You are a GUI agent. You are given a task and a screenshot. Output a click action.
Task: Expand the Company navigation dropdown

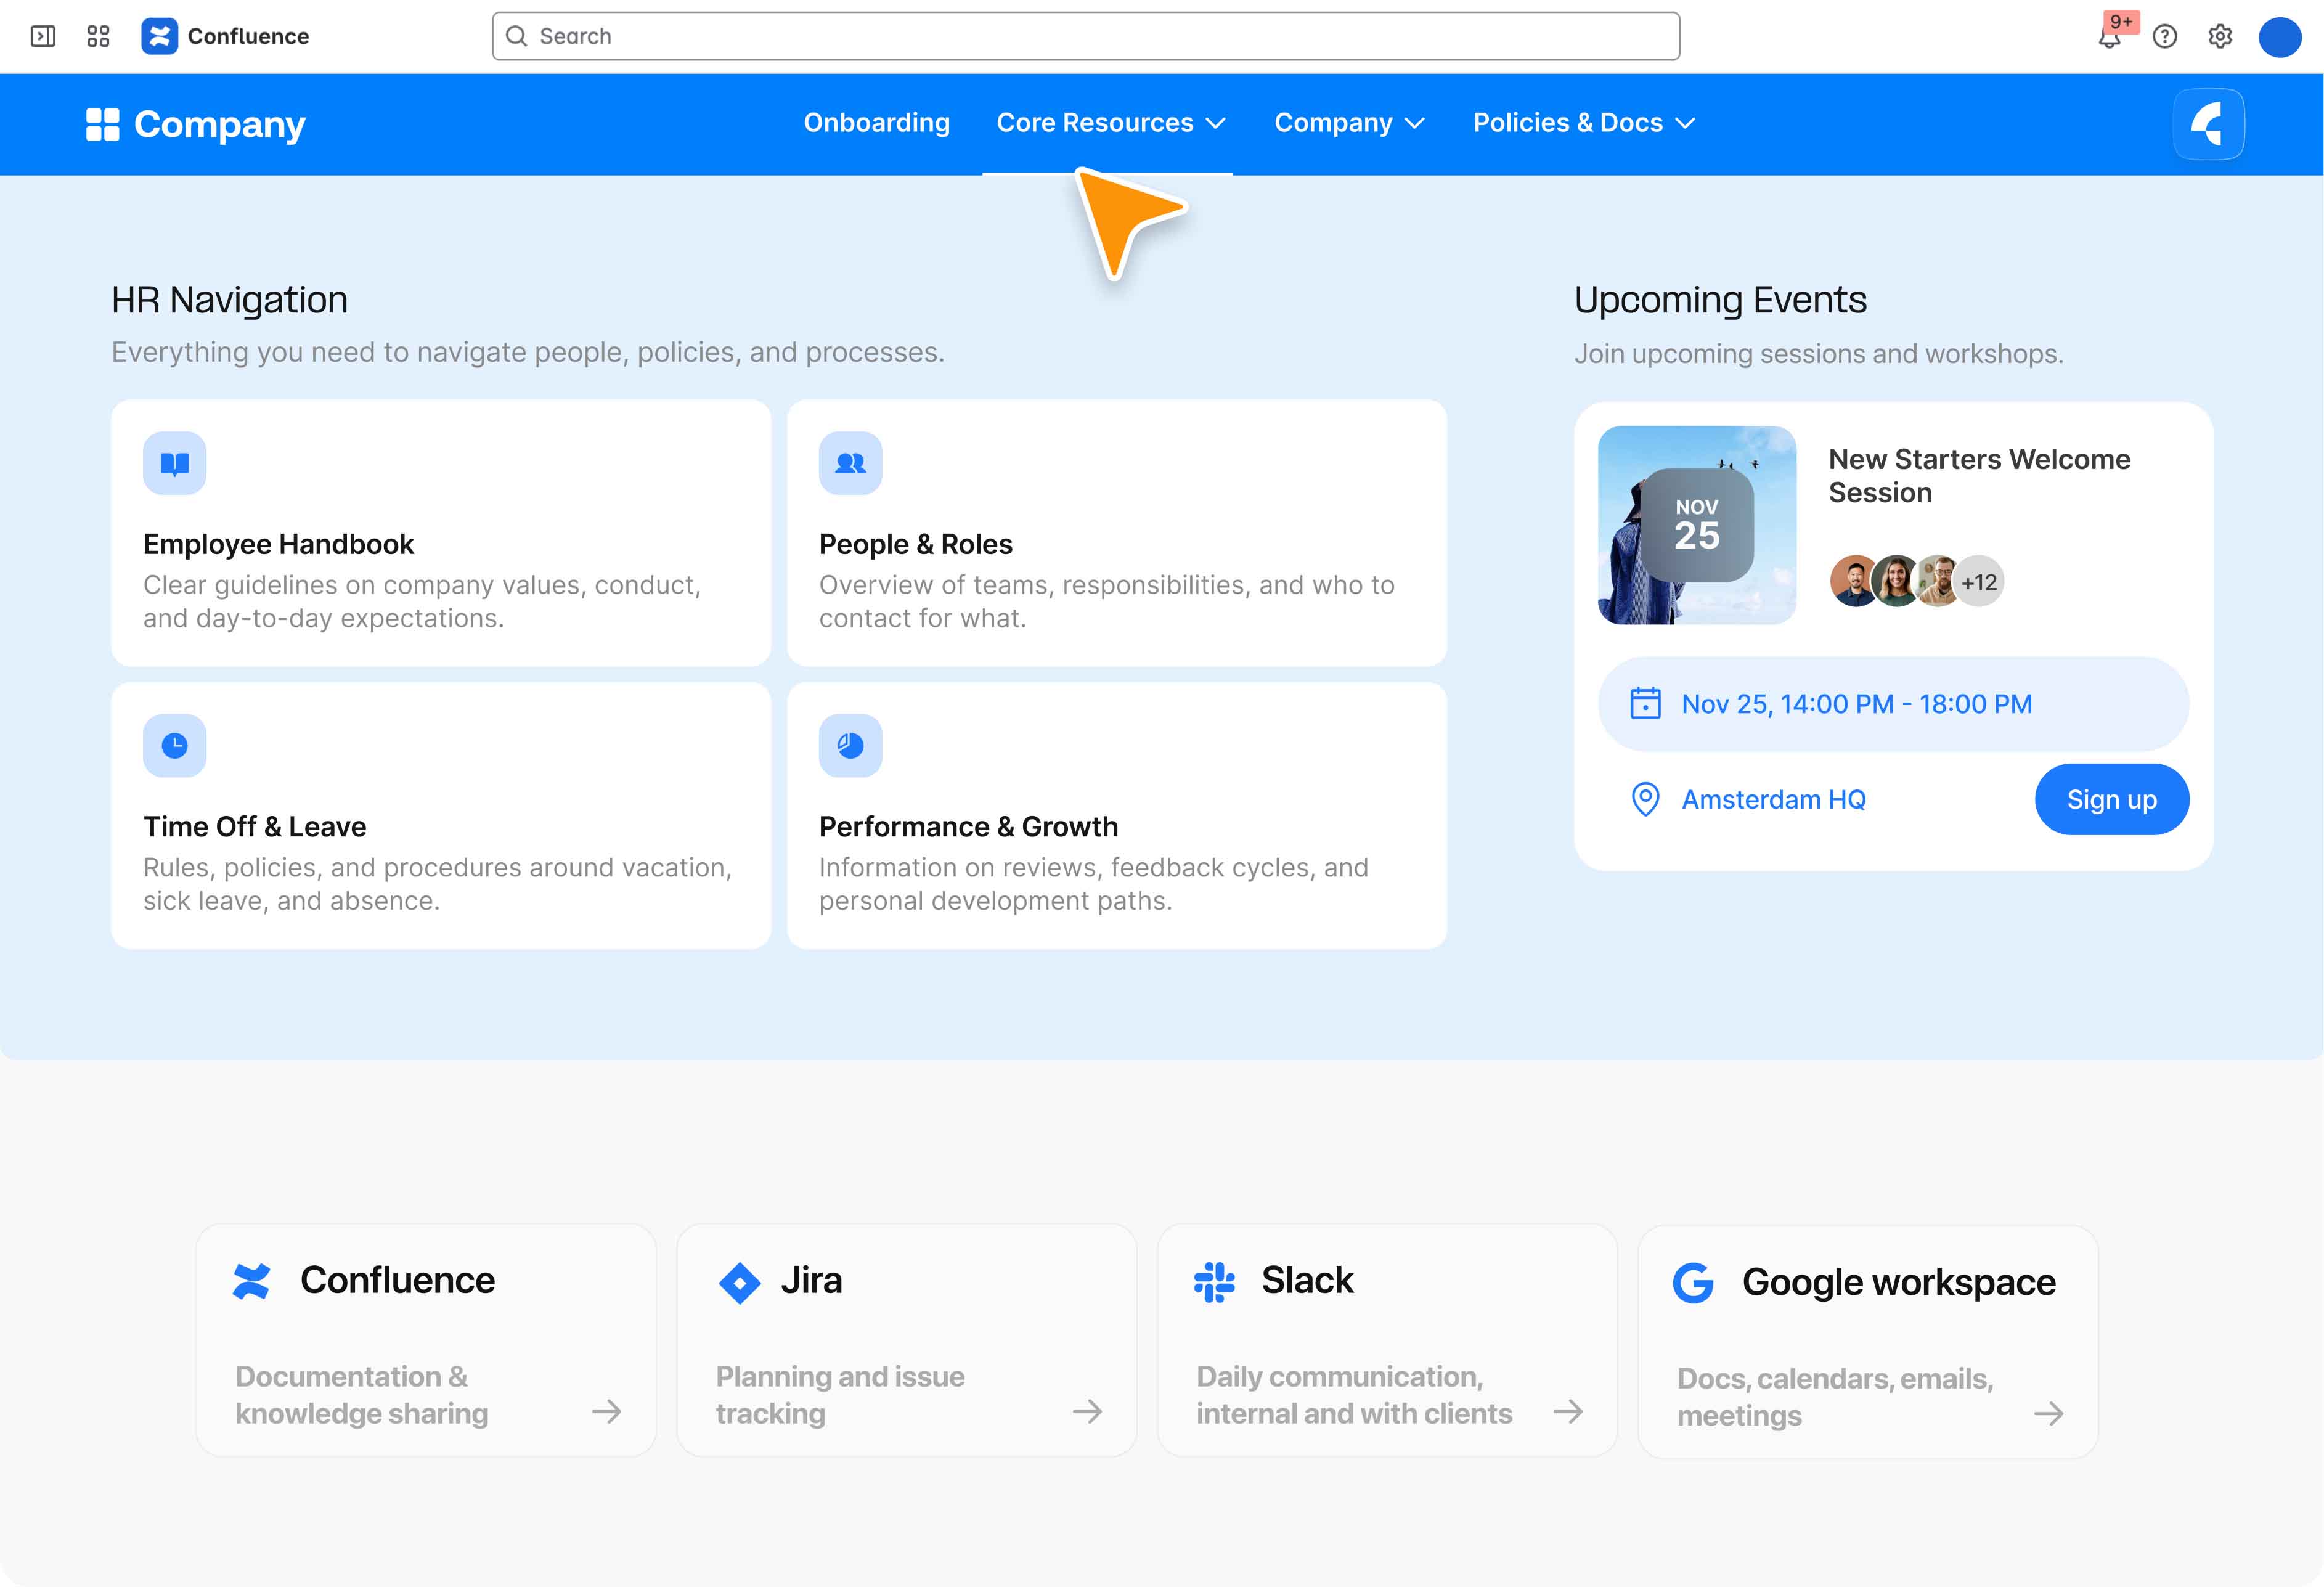[1348, 123]
